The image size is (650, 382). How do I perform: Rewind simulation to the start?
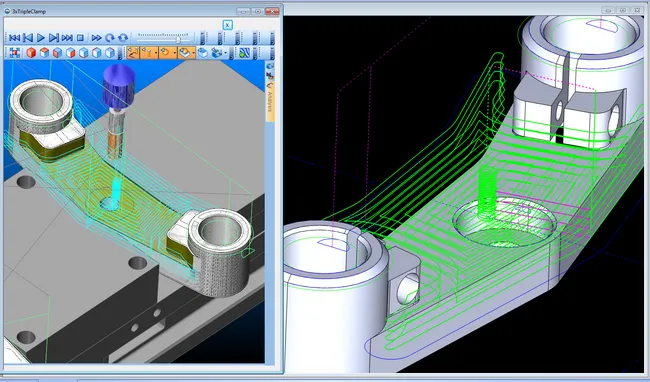(15, 38)
